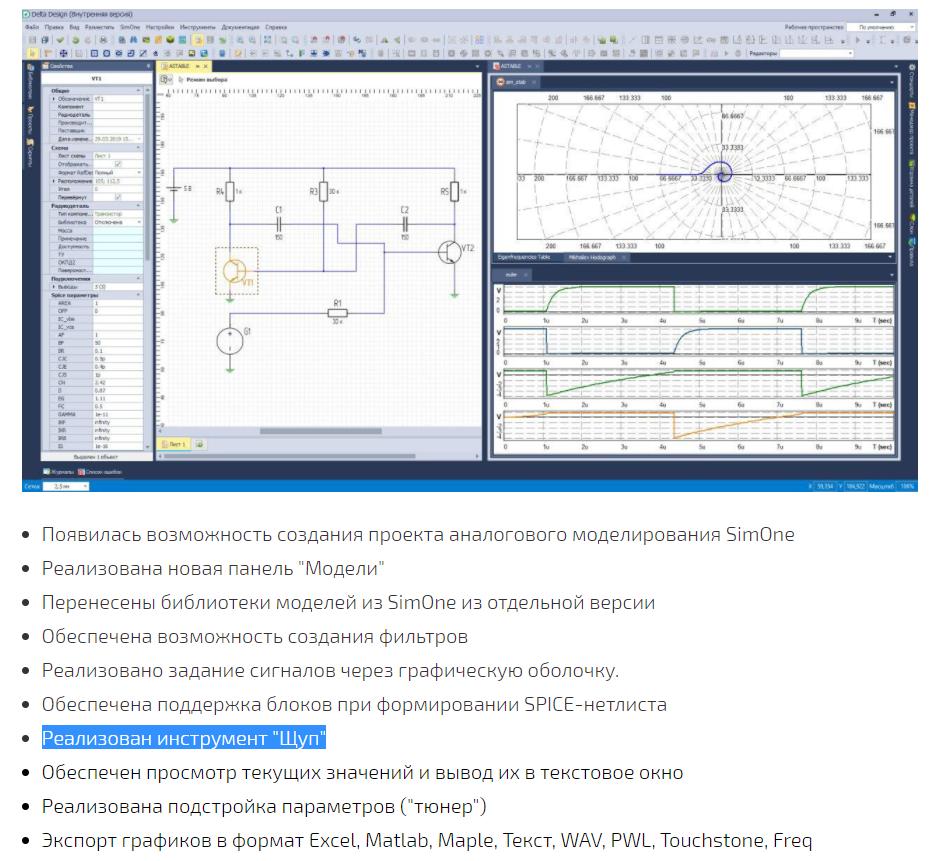Open the Редакторы combo box
Image resolution: width=939 pixels, height=861 pixels.
pyautogui.click(x=817, y=53)
